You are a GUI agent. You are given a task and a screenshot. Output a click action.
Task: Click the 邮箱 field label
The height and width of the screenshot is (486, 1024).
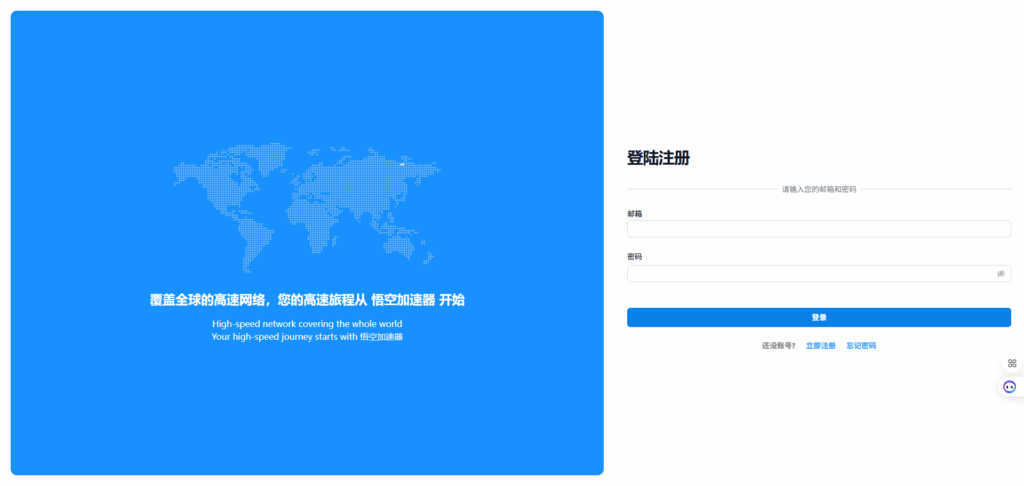tap(634, 214)
